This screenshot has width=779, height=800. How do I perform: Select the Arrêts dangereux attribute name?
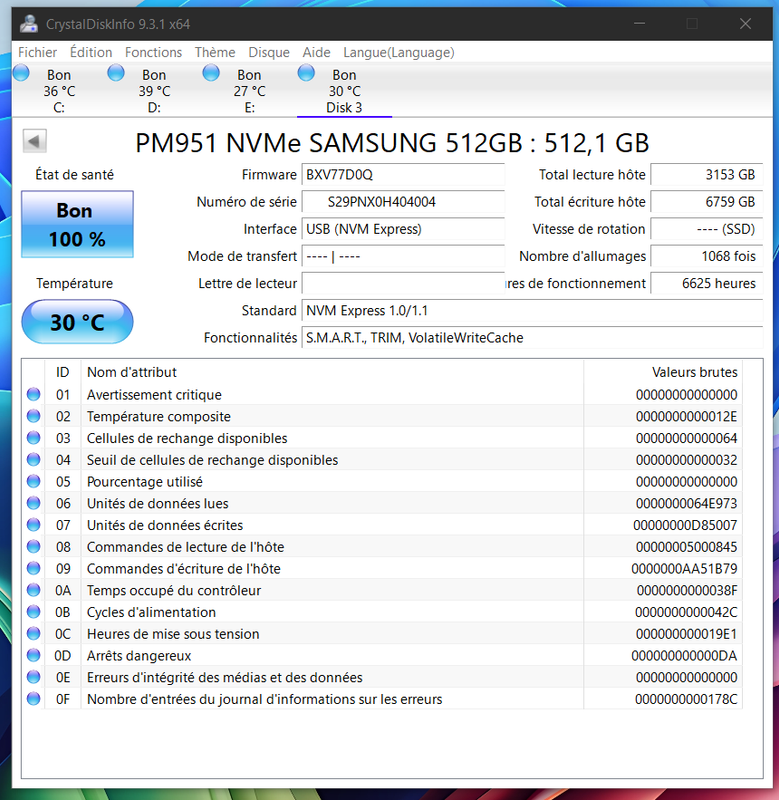139,656
